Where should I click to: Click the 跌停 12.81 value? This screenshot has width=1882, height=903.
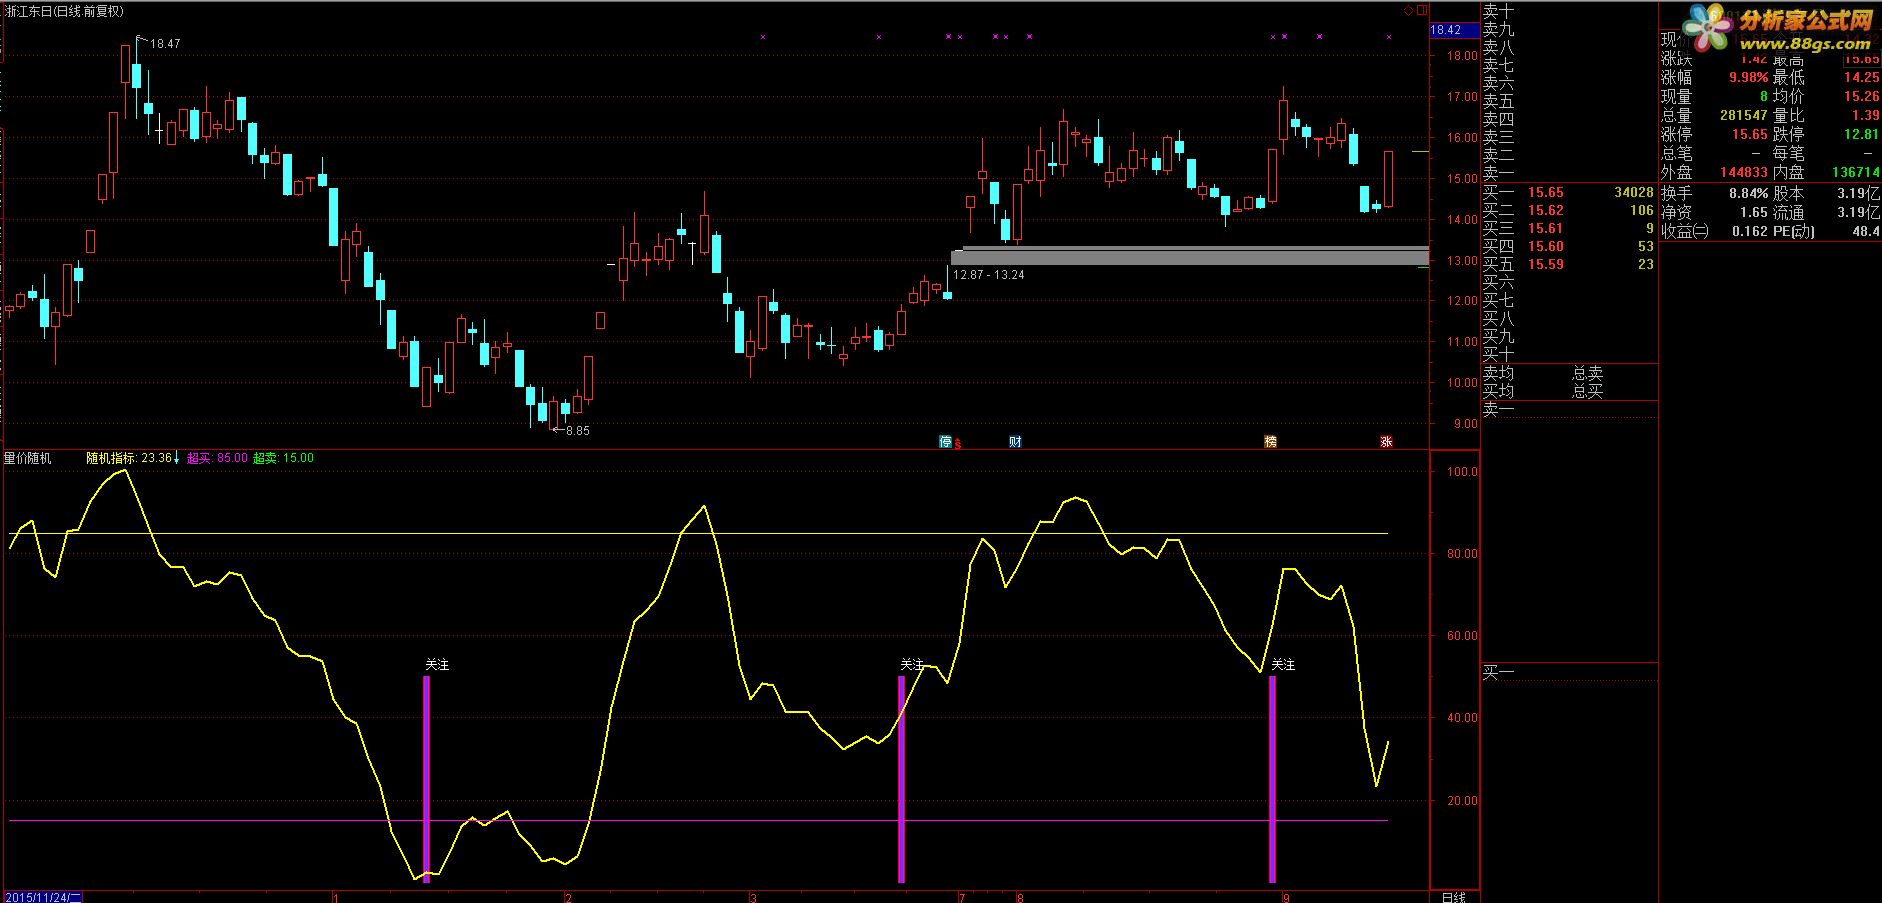tap(1862, 134)
